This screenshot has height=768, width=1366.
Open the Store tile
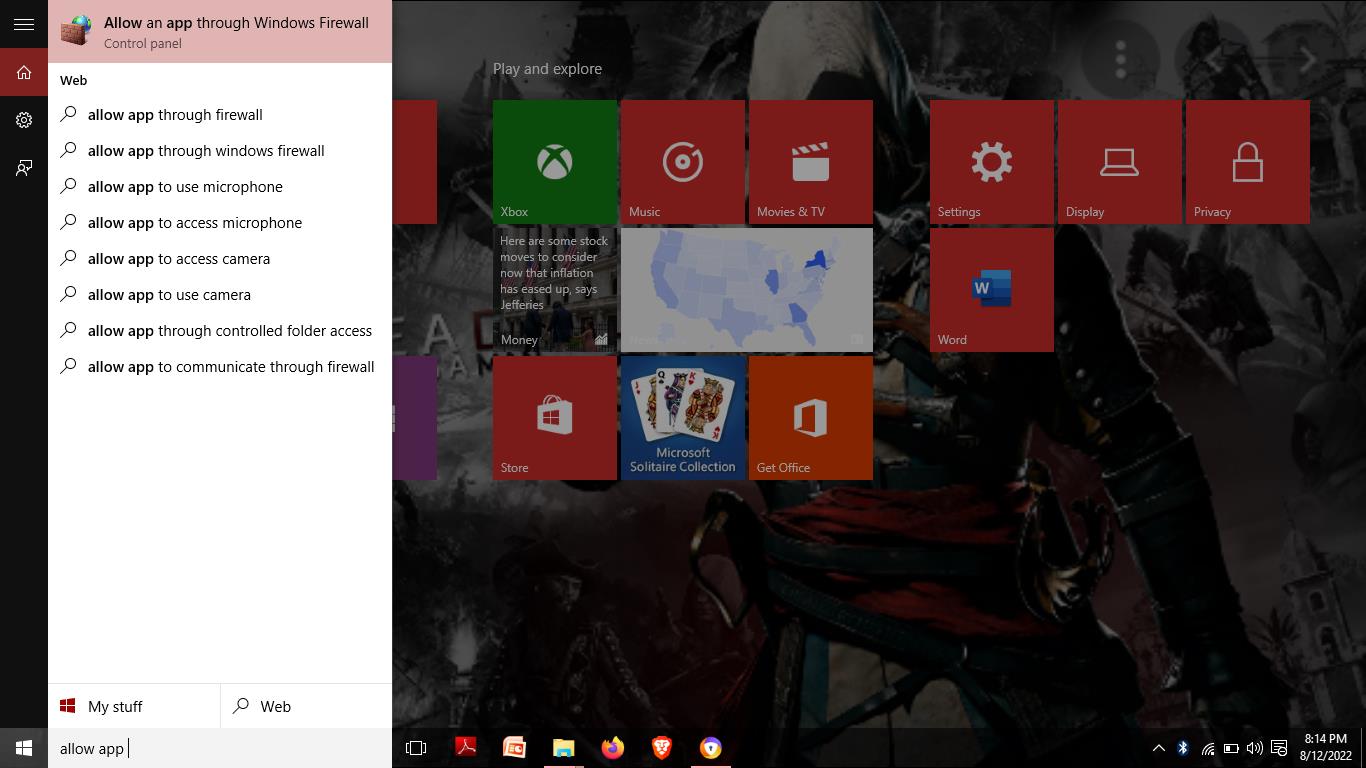555,418
